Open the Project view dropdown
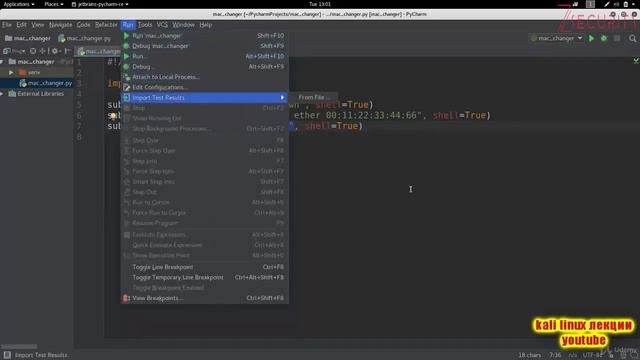 pos(14,51)
